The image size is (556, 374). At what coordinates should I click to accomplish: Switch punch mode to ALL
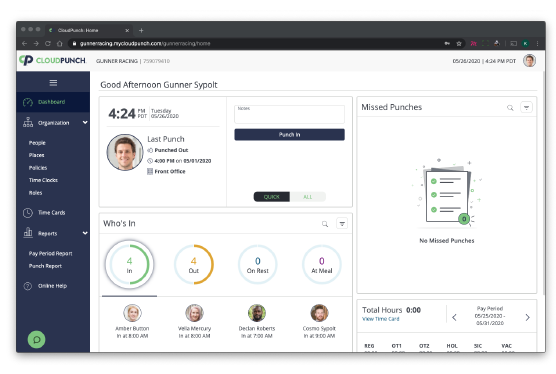[x=307, y=197]
